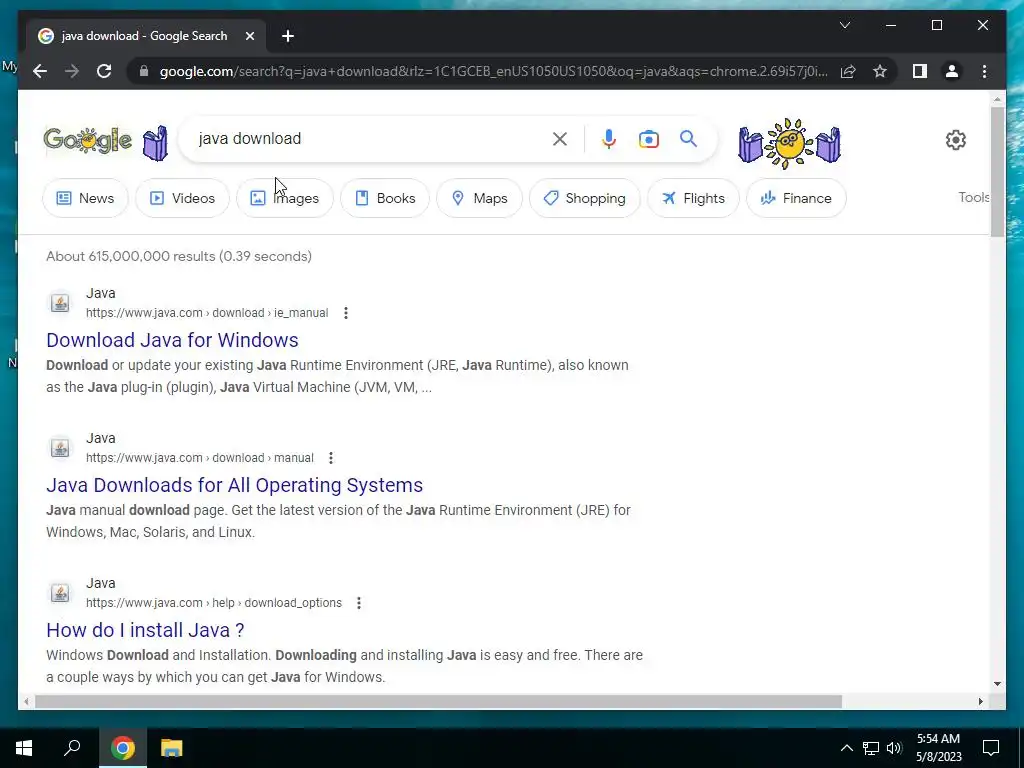Click the File Explorer taskbar icon
The height and width of the screenshot is (768, 1024).
171,748
